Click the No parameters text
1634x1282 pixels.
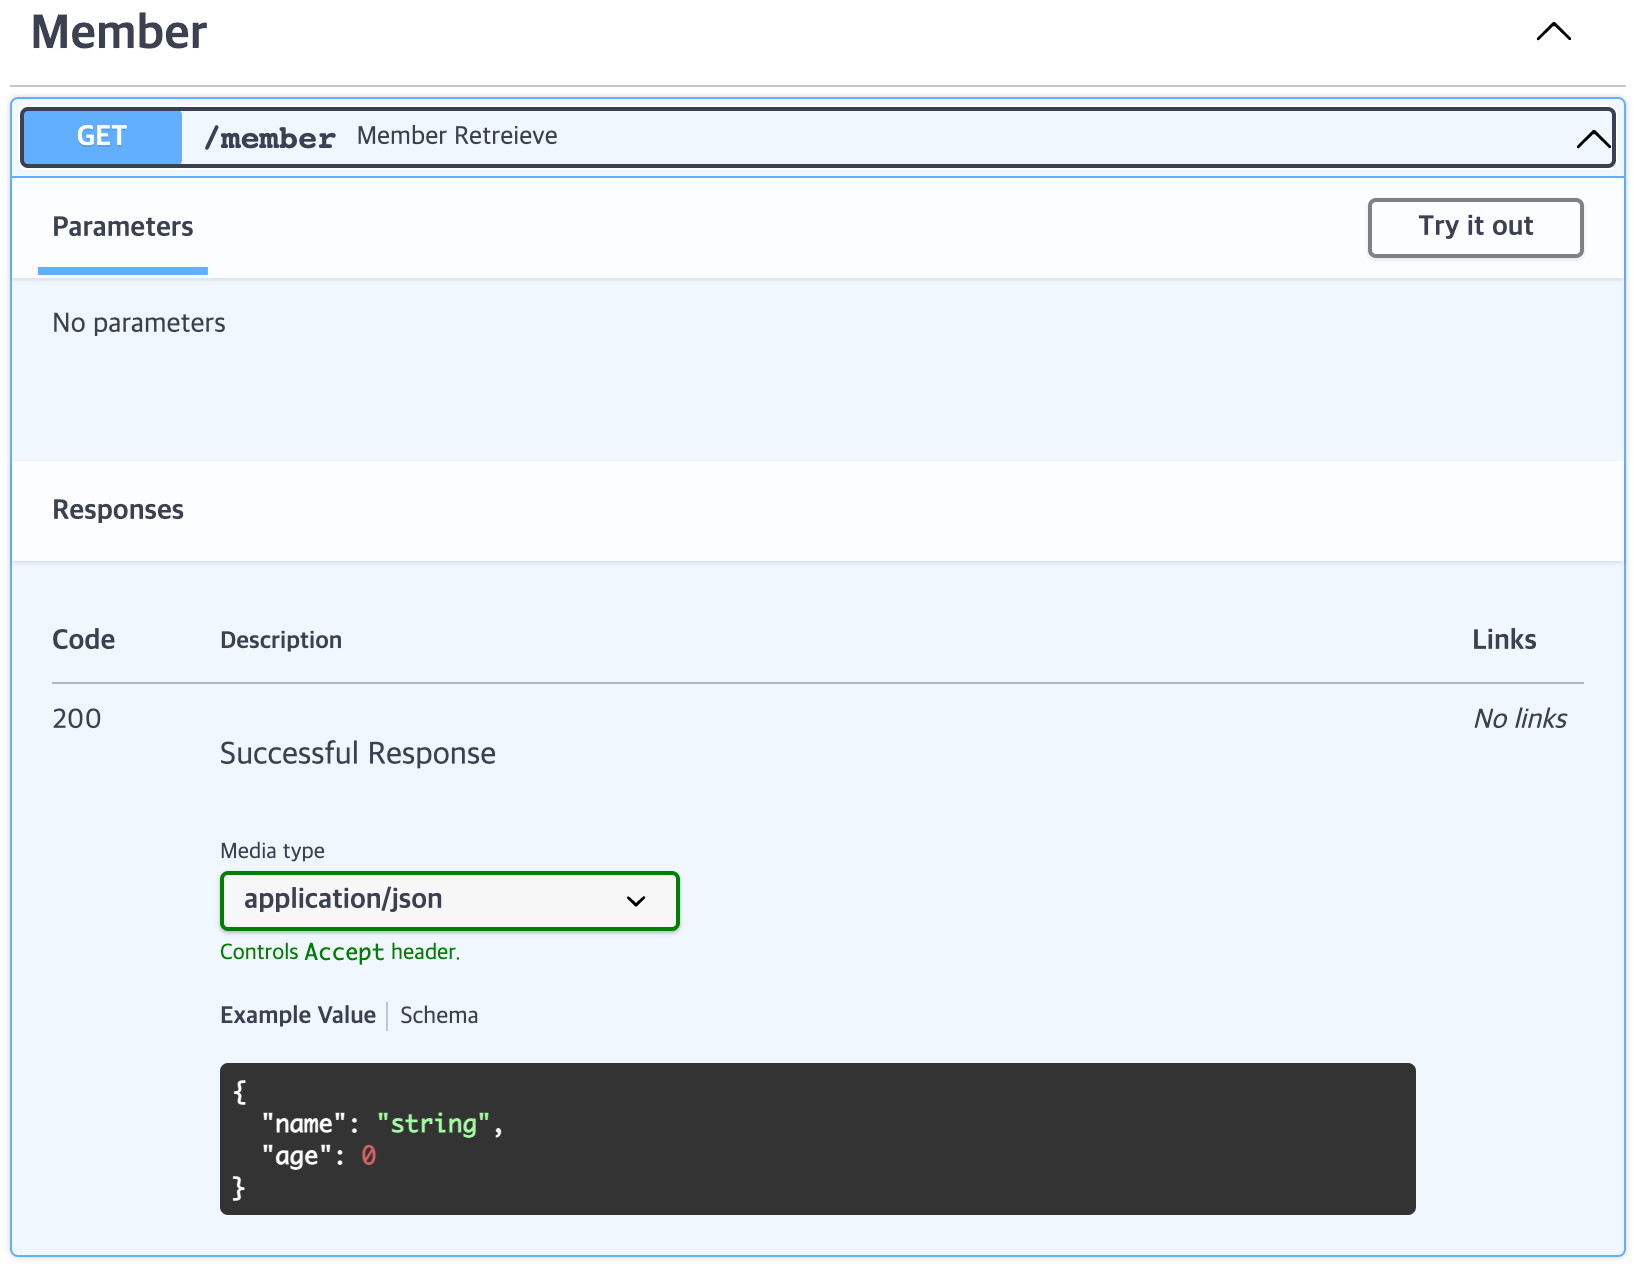[139, 323]
